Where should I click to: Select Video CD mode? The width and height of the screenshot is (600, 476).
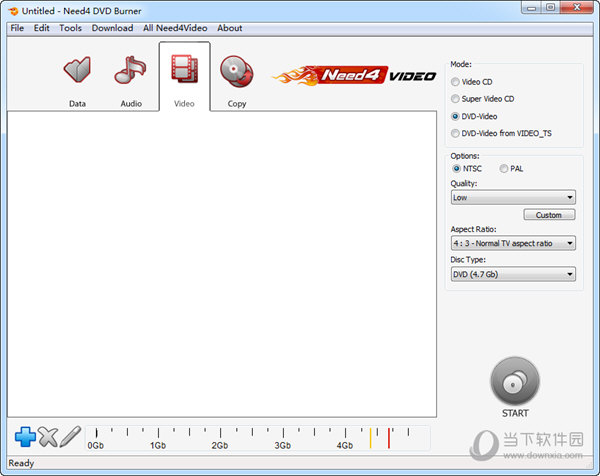coord(455,82)
